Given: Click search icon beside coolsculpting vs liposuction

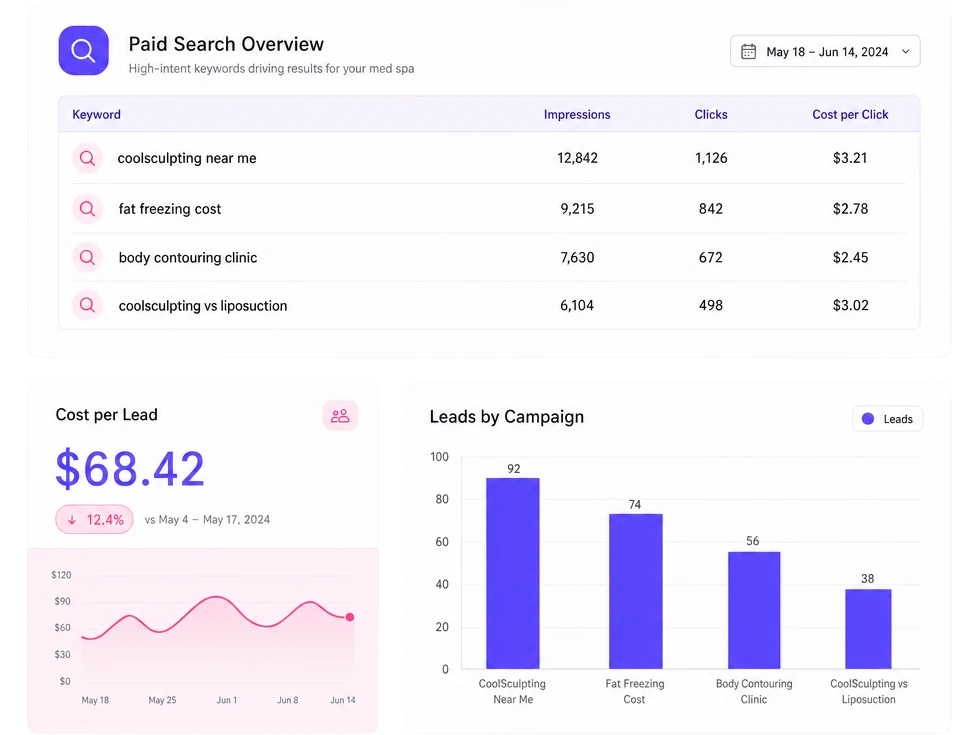Looking at the screenshot, I should click(x=88, y=305).
